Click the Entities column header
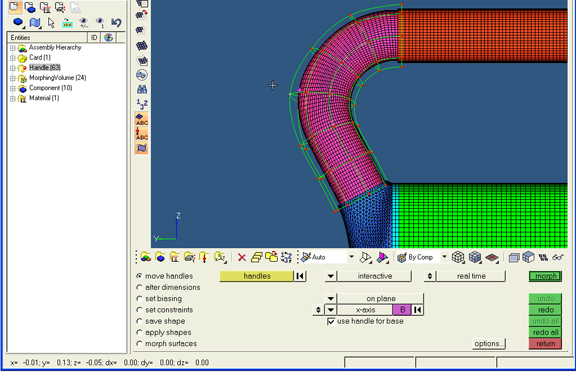Viewport: 576px width, 372px height. click(47, 37)
